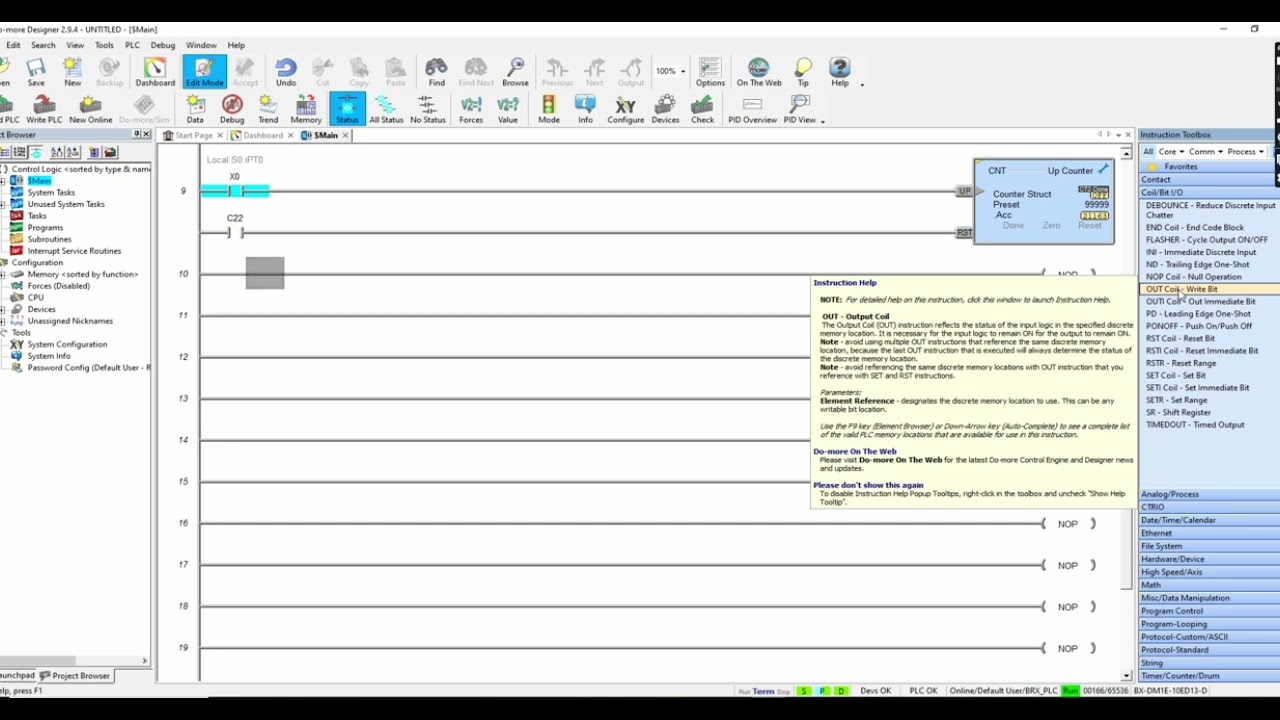This screenshot has height=720, width=1280.
Task: Click the New Online icon
Action: point(91,110)
